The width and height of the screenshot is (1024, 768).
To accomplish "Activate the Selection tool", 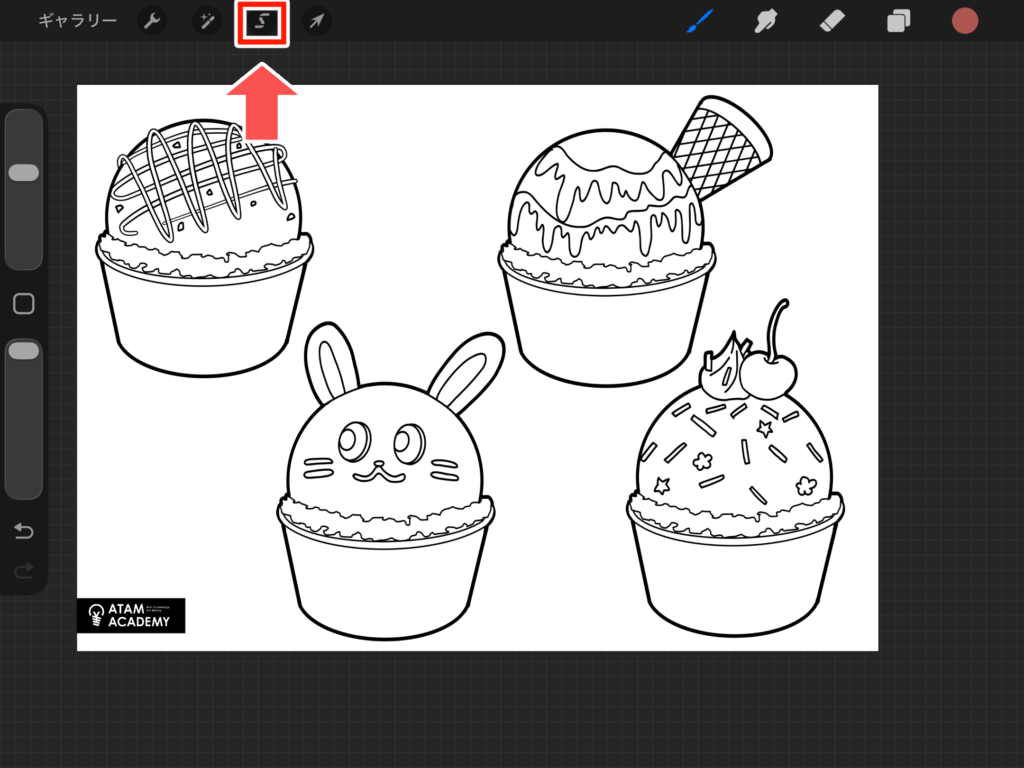I will pyautogui.click(x=262, y=22).
